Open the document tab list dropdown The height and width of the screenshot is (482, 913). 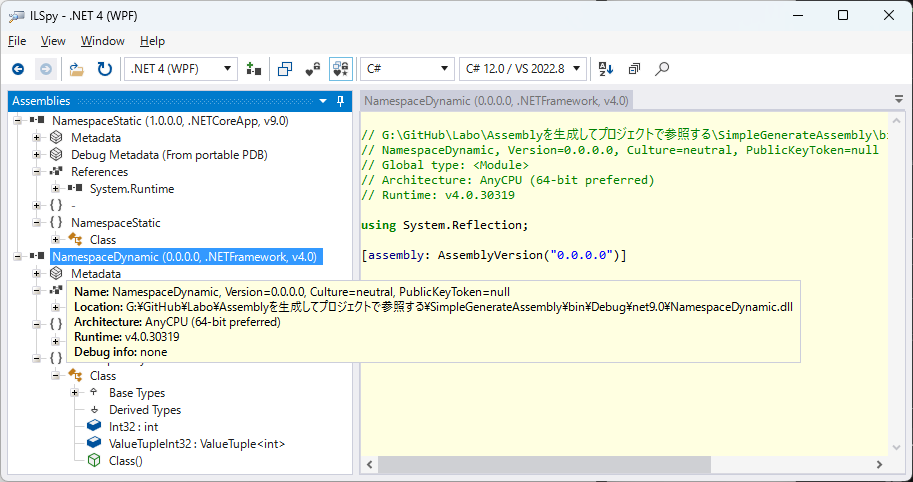click(x=899, y=100)
